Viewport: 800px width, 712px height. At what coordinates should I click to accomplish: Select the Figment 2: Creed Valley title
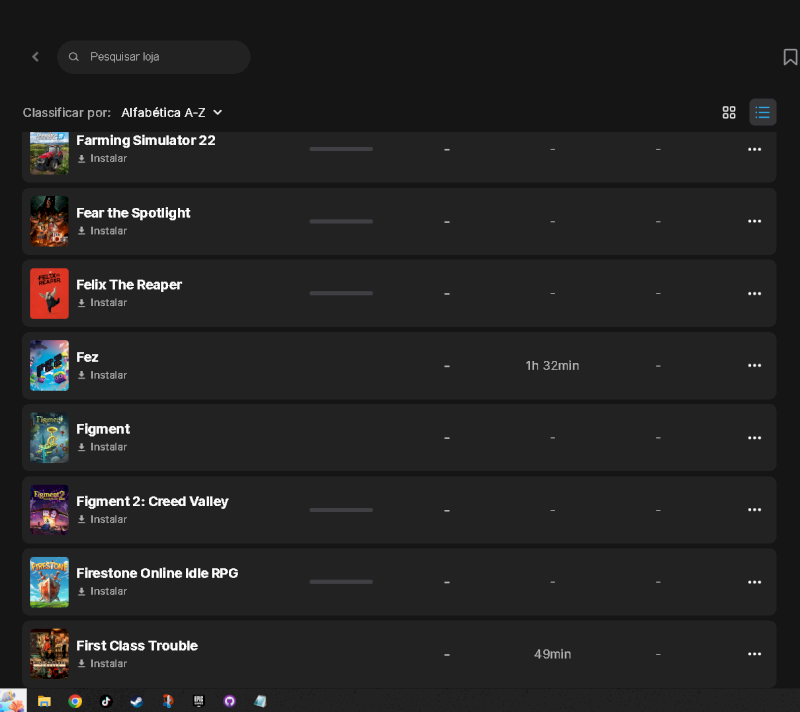153,501
